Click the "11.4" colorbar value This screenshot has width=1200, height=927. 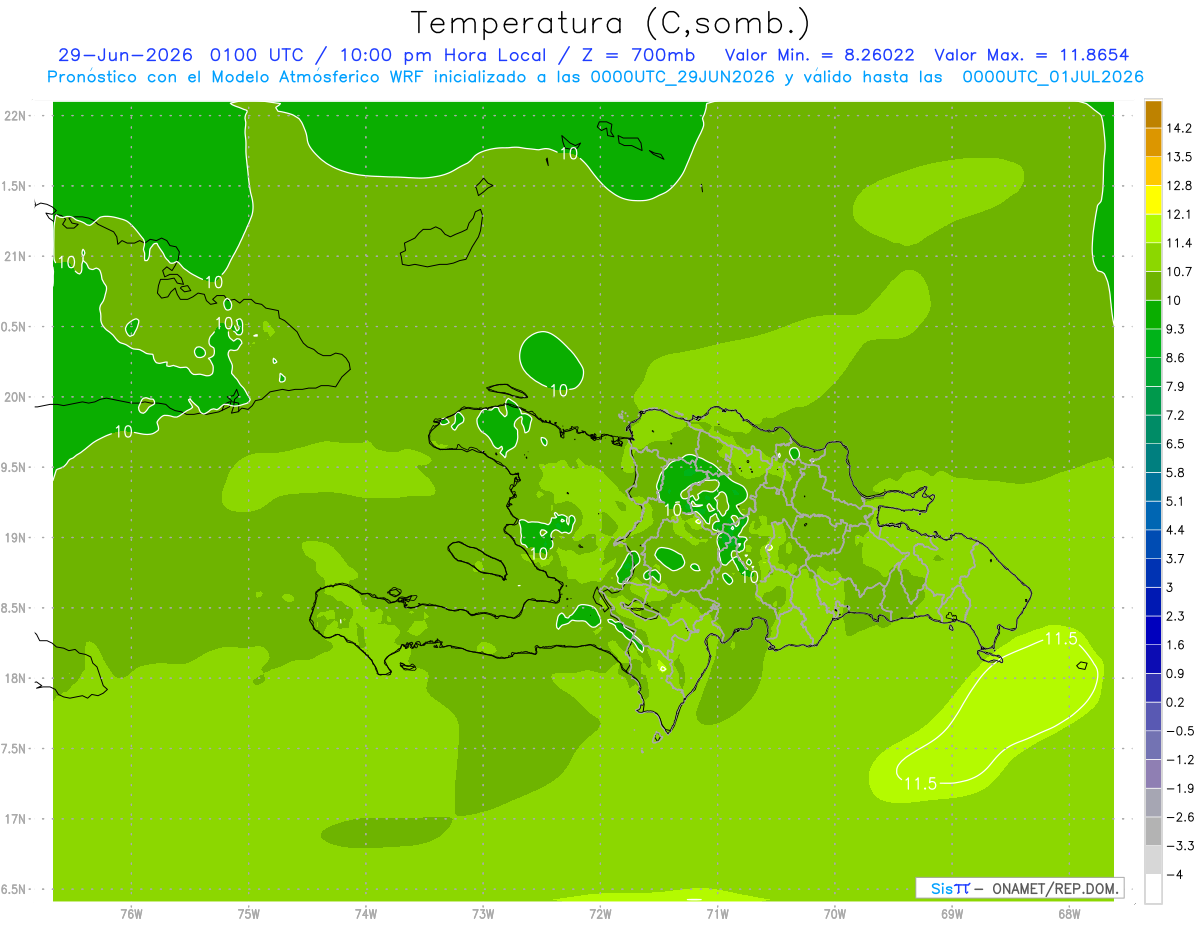(1179, 243)
